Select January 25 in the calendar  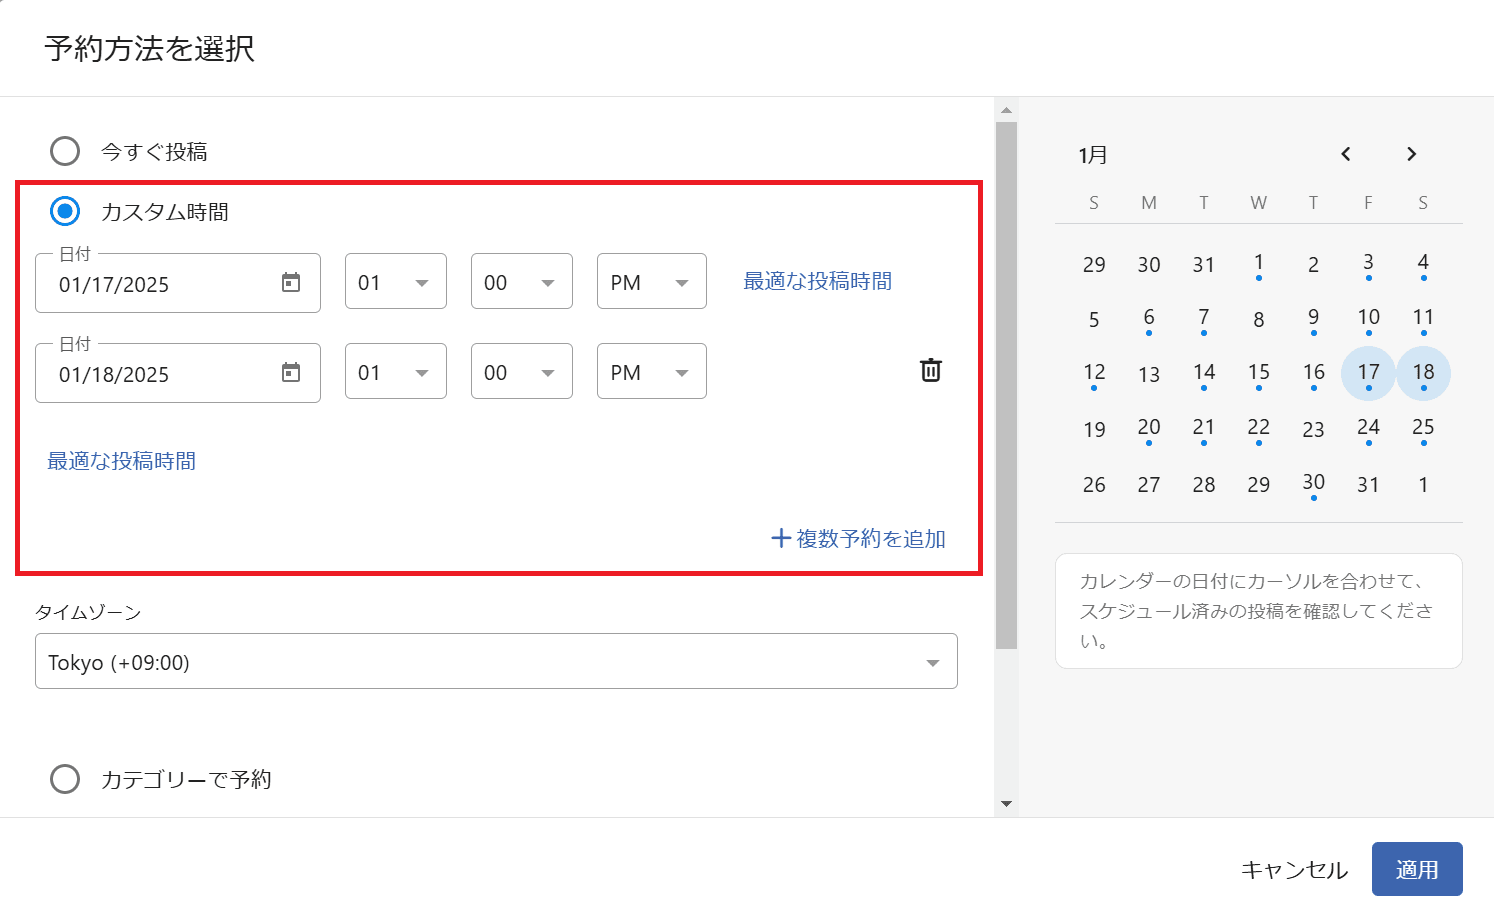[1423, 428]
